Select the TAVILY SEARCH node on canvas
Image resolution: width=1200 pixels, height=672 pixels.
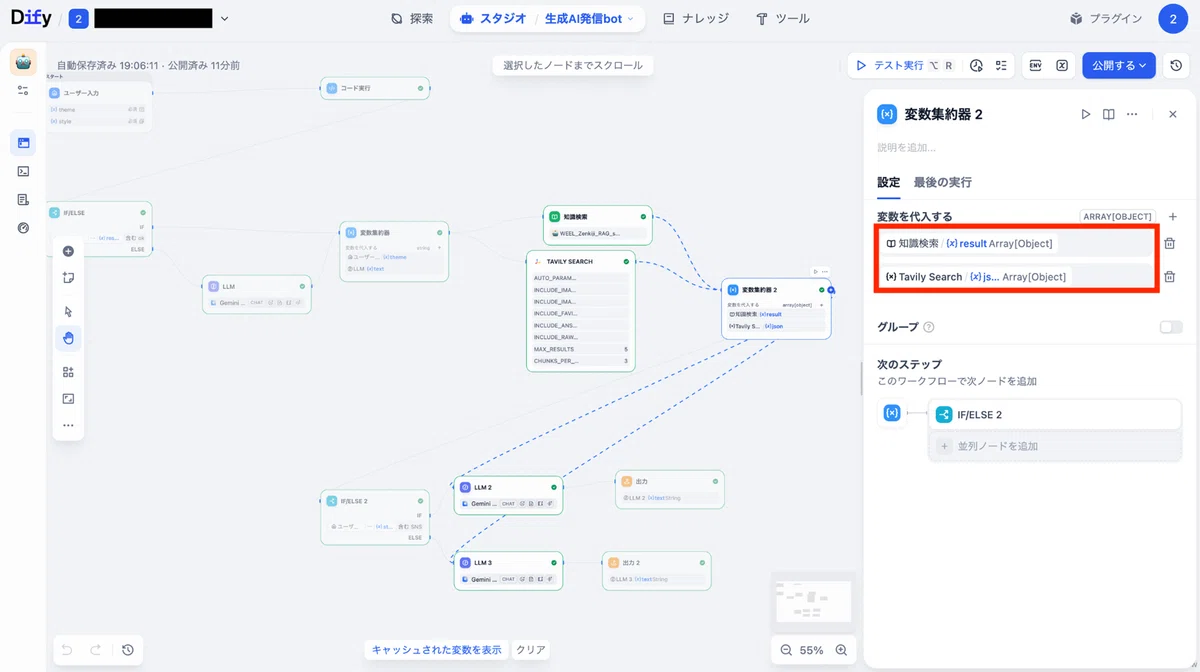tap(581, 312)
